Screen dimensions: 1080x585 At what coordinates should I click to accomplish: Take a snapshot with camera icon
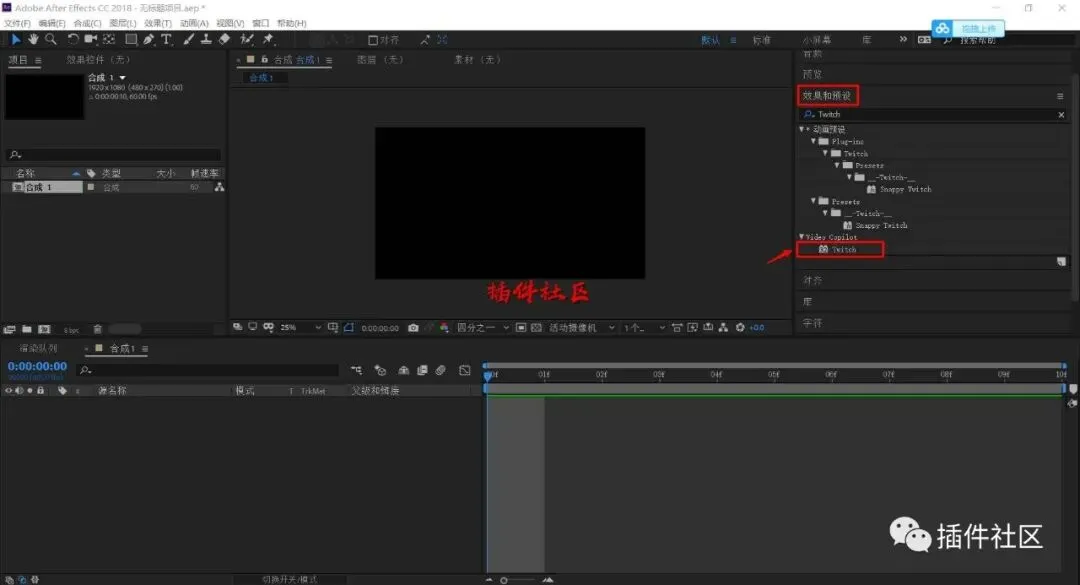[x=413, y=328]
